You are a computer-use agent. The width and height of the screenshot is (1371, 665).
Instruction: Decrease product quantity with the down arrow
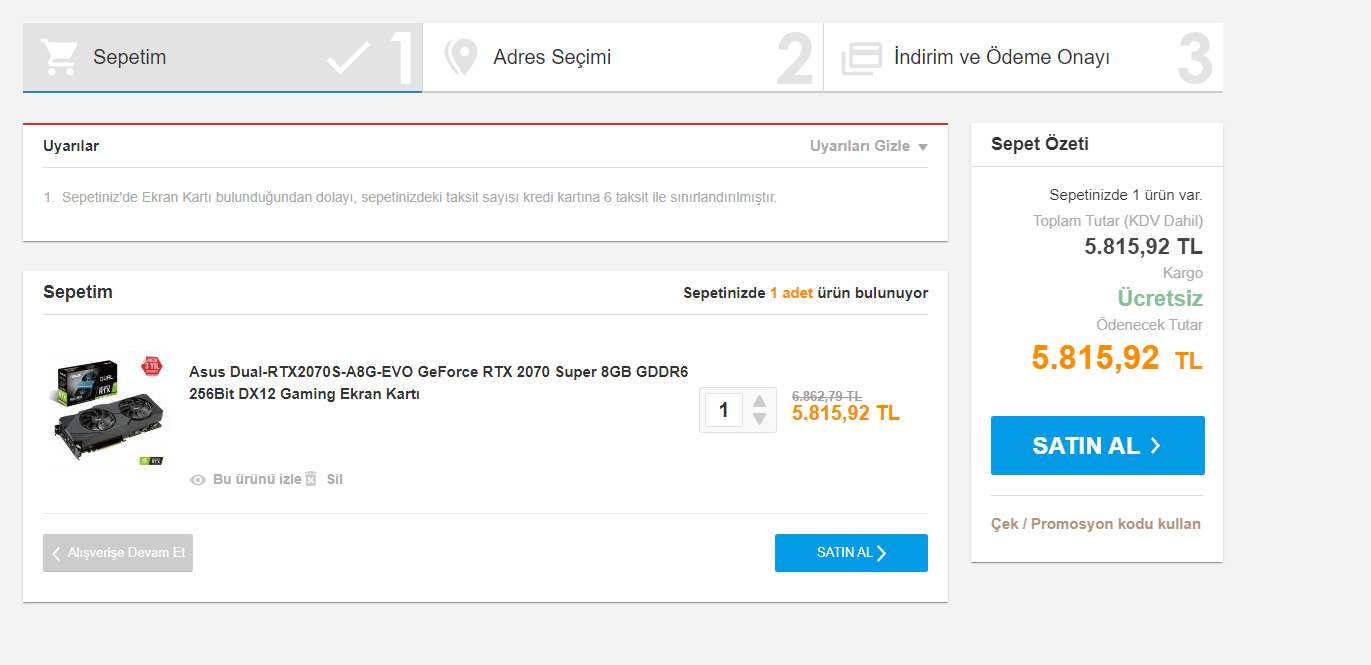pyautogui.click(x=759, y=420)
